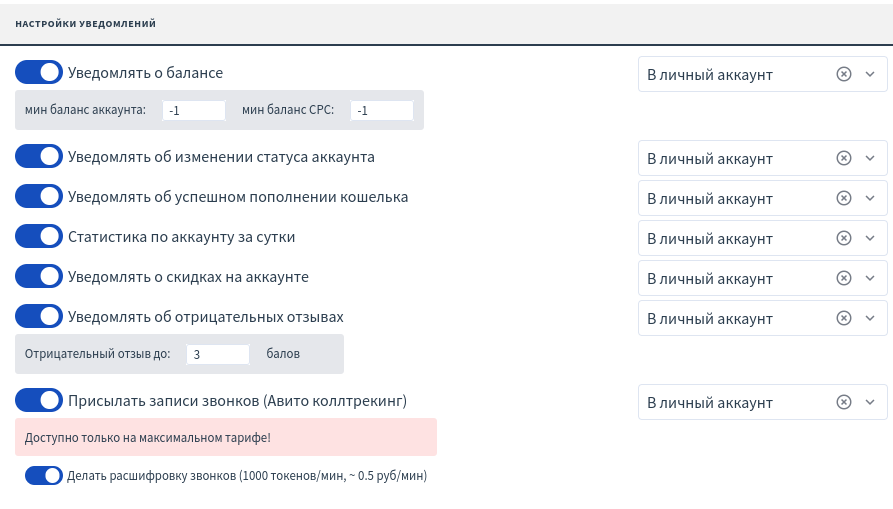Click the 'мин баланс аккаунта' input field
893x509 pixels.
[x=194, y=110]
